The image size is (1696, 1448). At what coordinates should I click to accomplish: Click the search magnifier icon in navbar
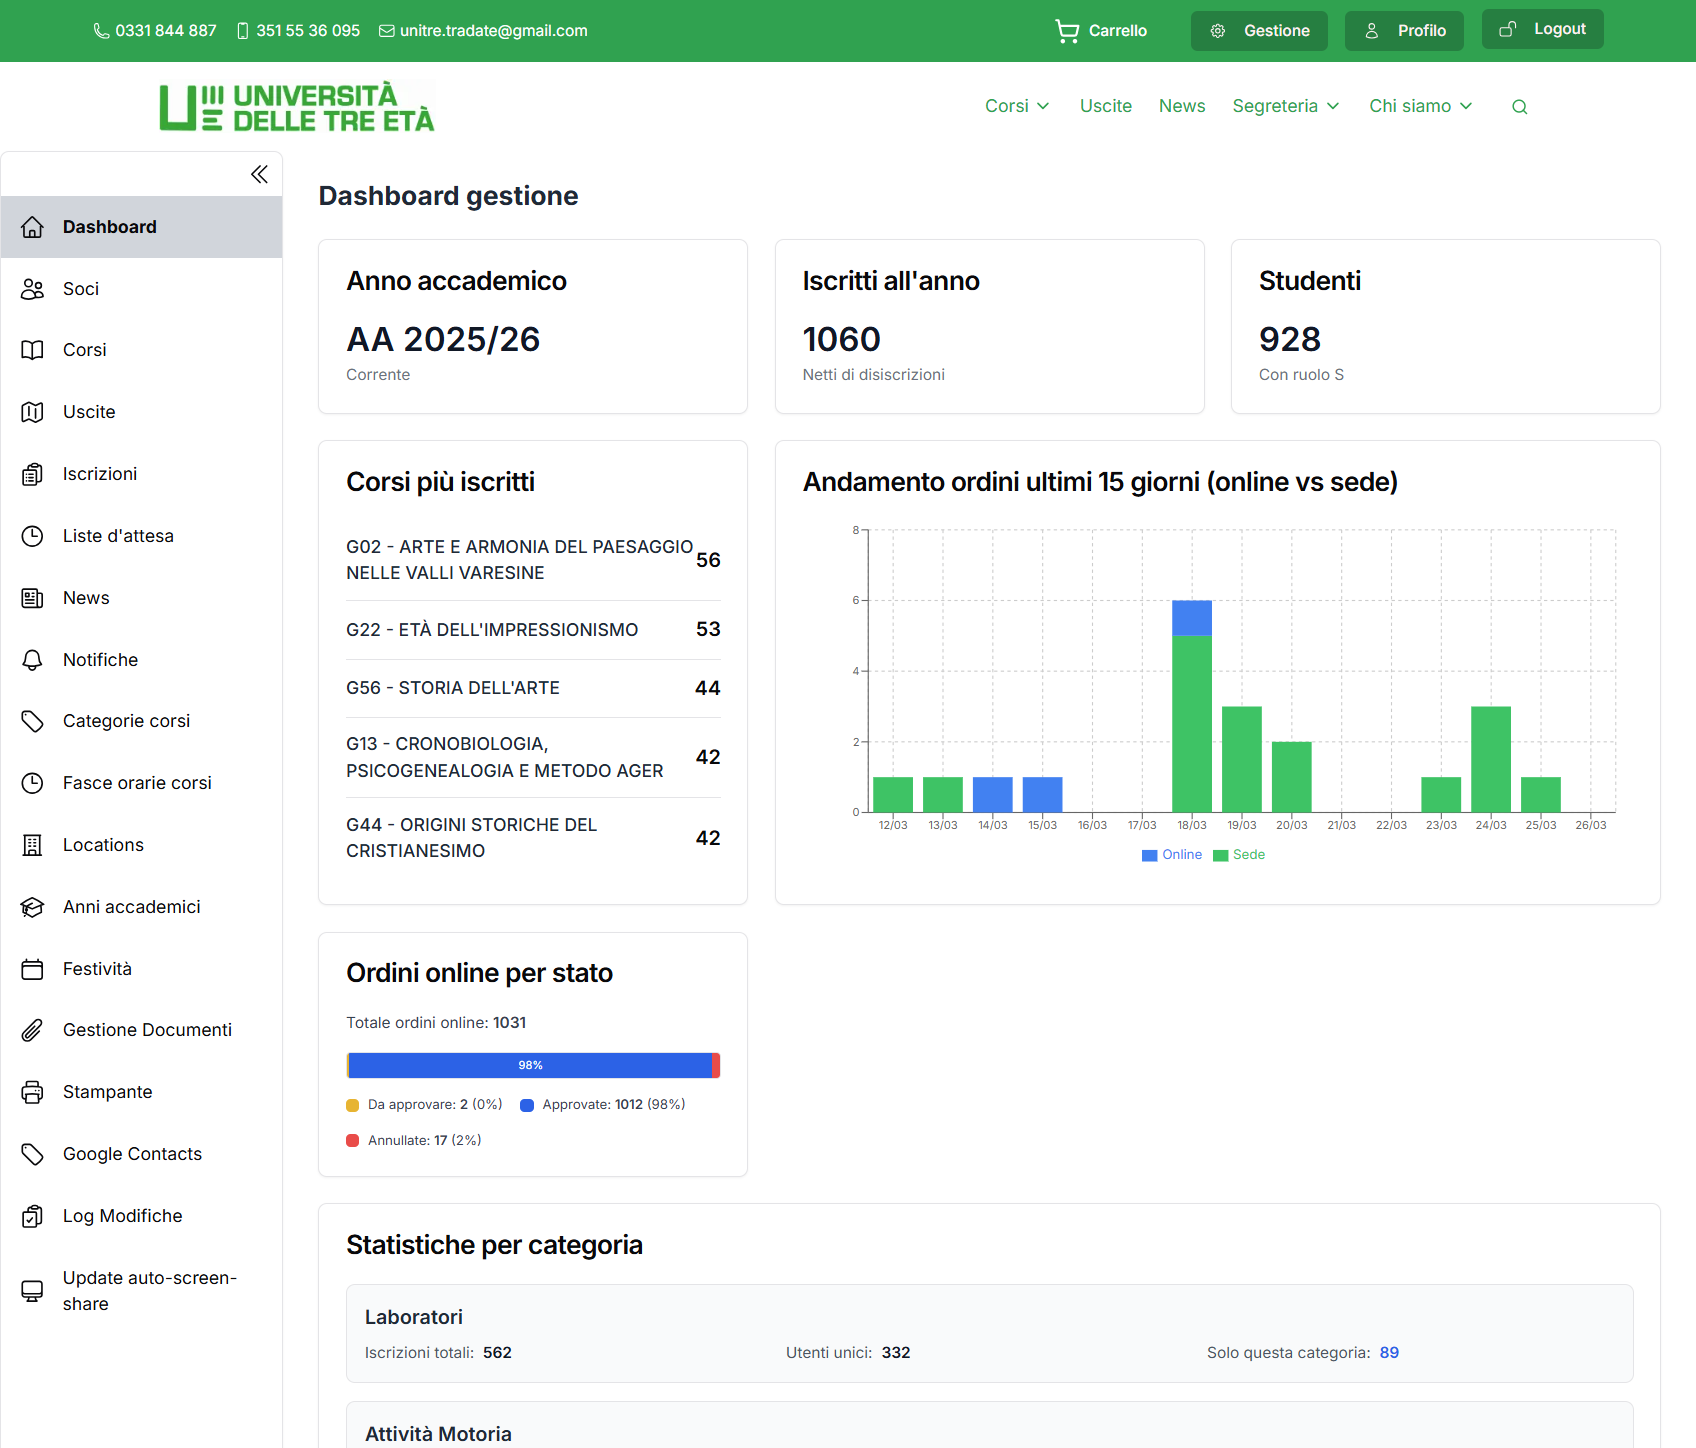(x=1519, y=107)
